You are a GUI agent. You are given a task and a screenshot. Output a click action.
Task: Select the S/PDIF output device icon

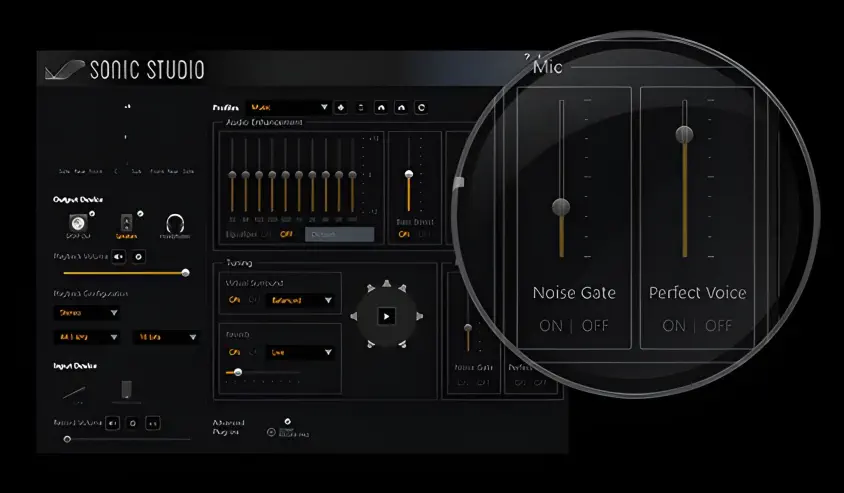[78, 223]
